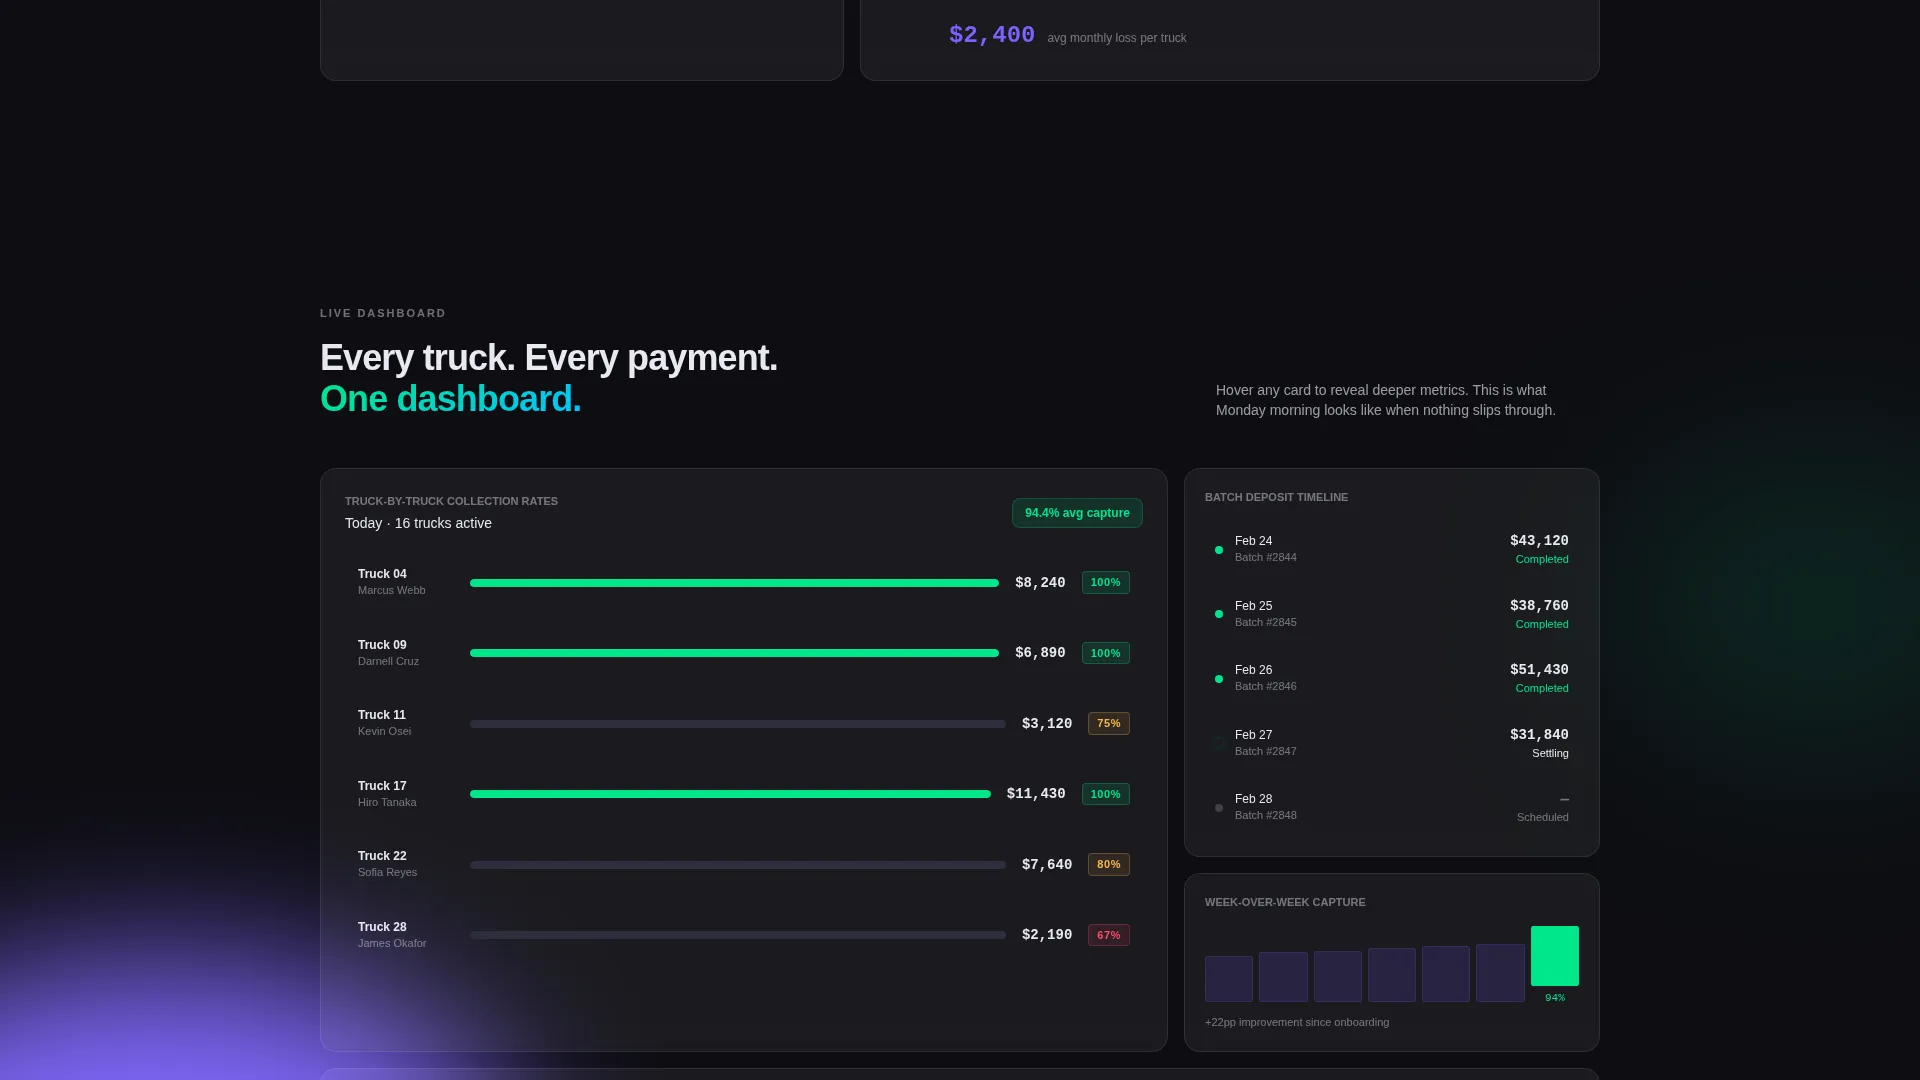
Task: Click the $51,430 deposit amount
Action: pos(1539,670)
